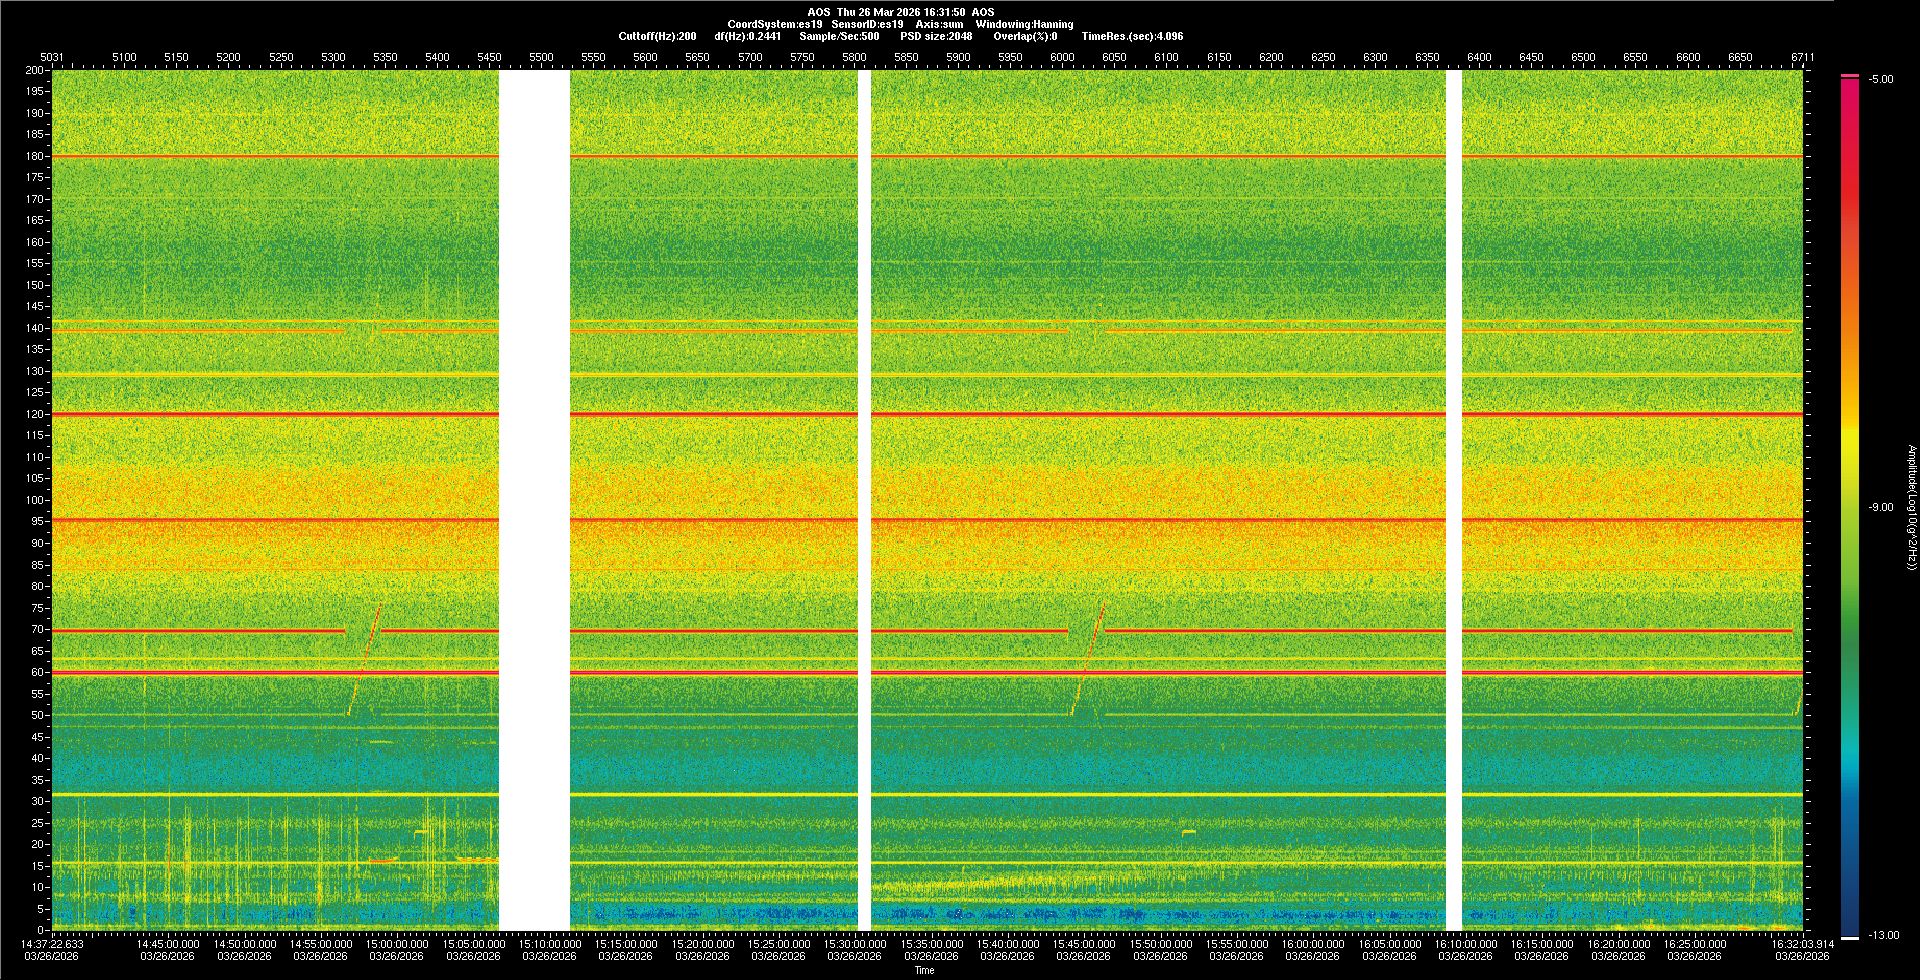
Task: Click the widest white data gap
Action: pos(534,500)
